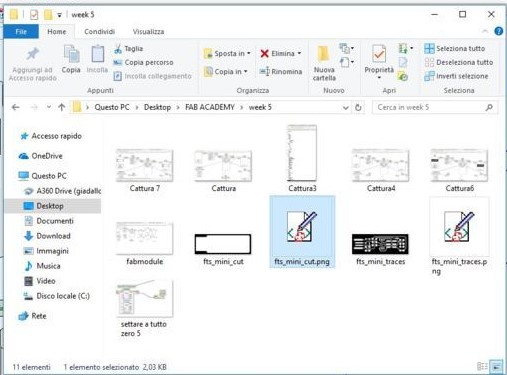The image size is (507, 375).
Task: Select the Cattura6 thumbnail
Action: click(459, 165)
